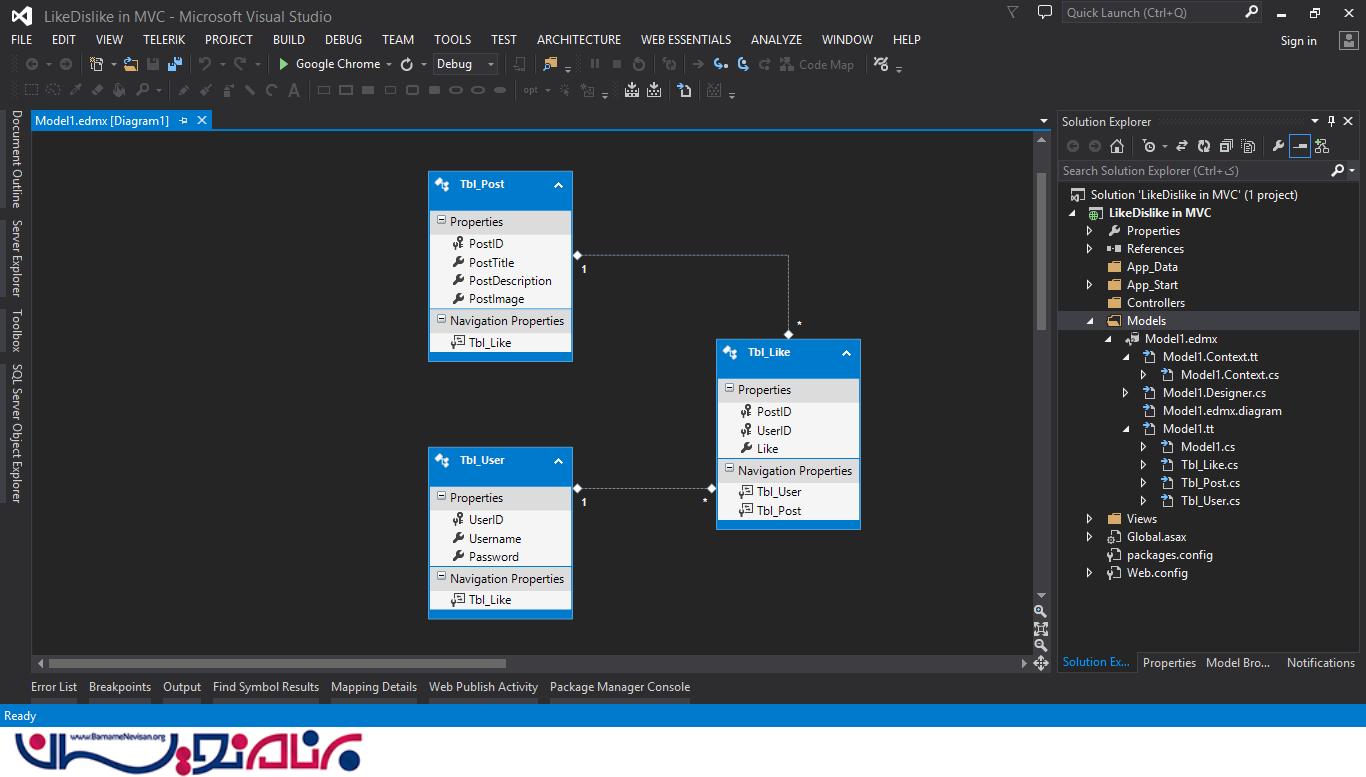Click the Search Solution Explorer field

(1195, 171)
